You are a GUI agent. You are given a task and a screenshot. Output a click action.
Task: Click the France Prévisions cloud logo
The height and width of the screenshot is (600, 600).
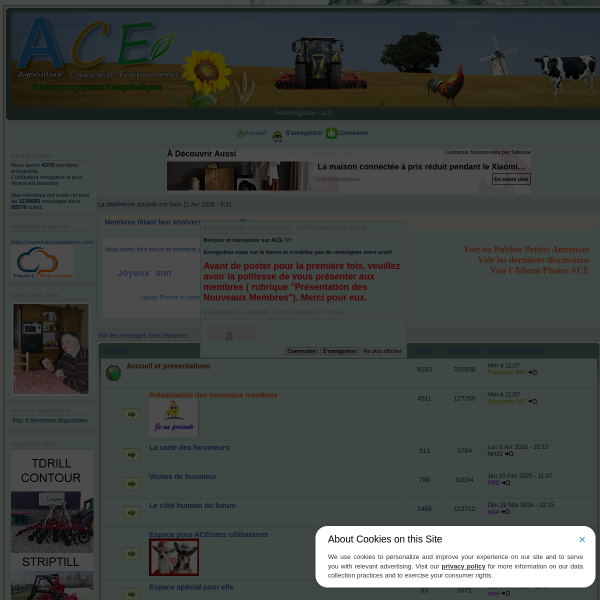tap(42, 262)
